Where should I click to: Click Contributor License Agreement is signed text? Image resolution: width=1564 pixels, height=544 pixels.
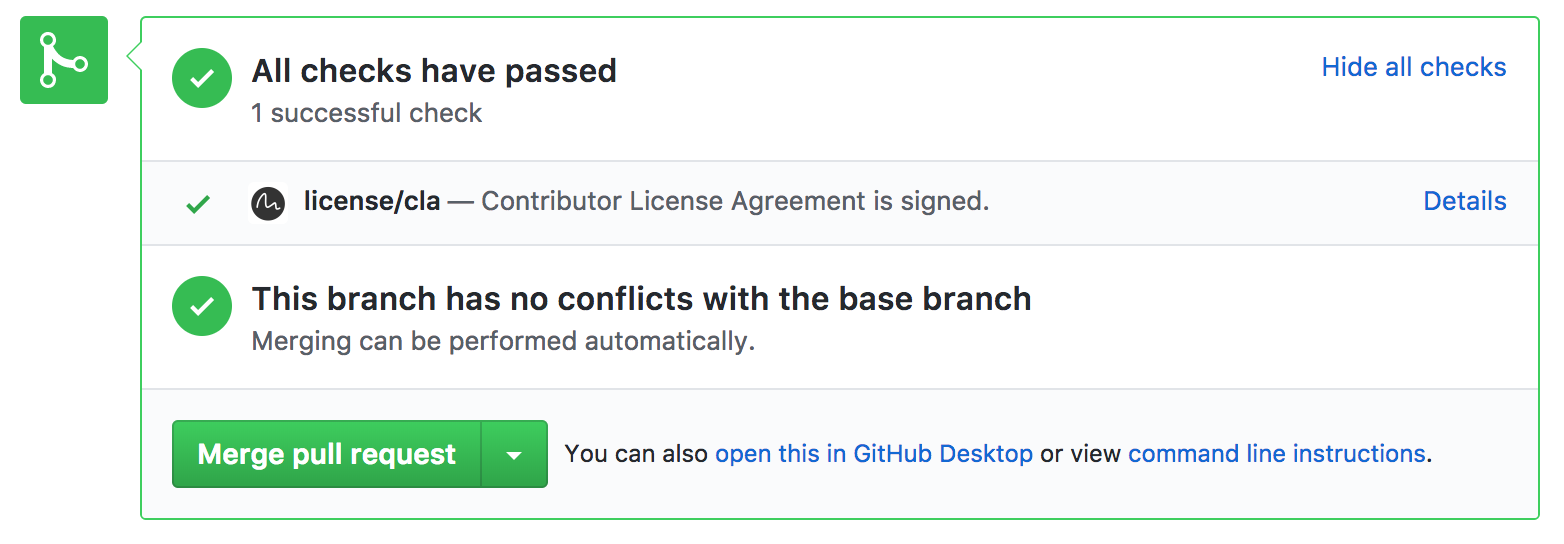735,201
